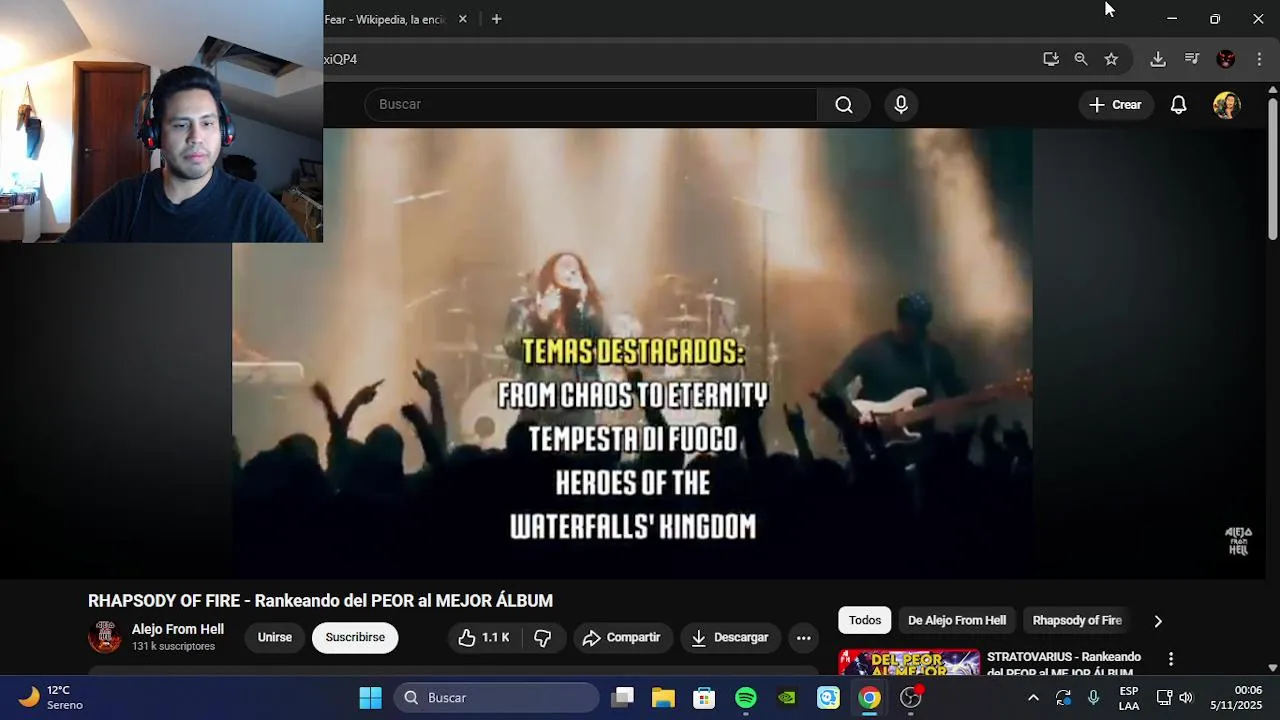Open NVIDIA app from taskbar
This screenshot has height=720, width=1280.
tap(787, 698)
